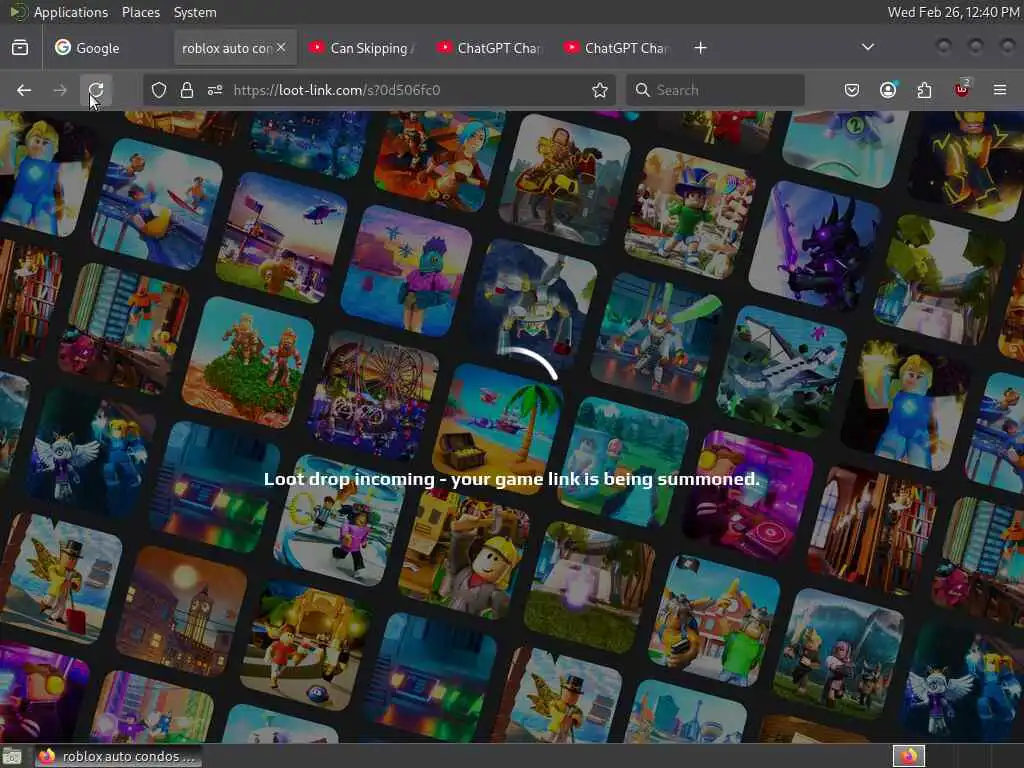
Task: Click the roblox auto condos taskbar window button
Action: (x=118, y=756)
